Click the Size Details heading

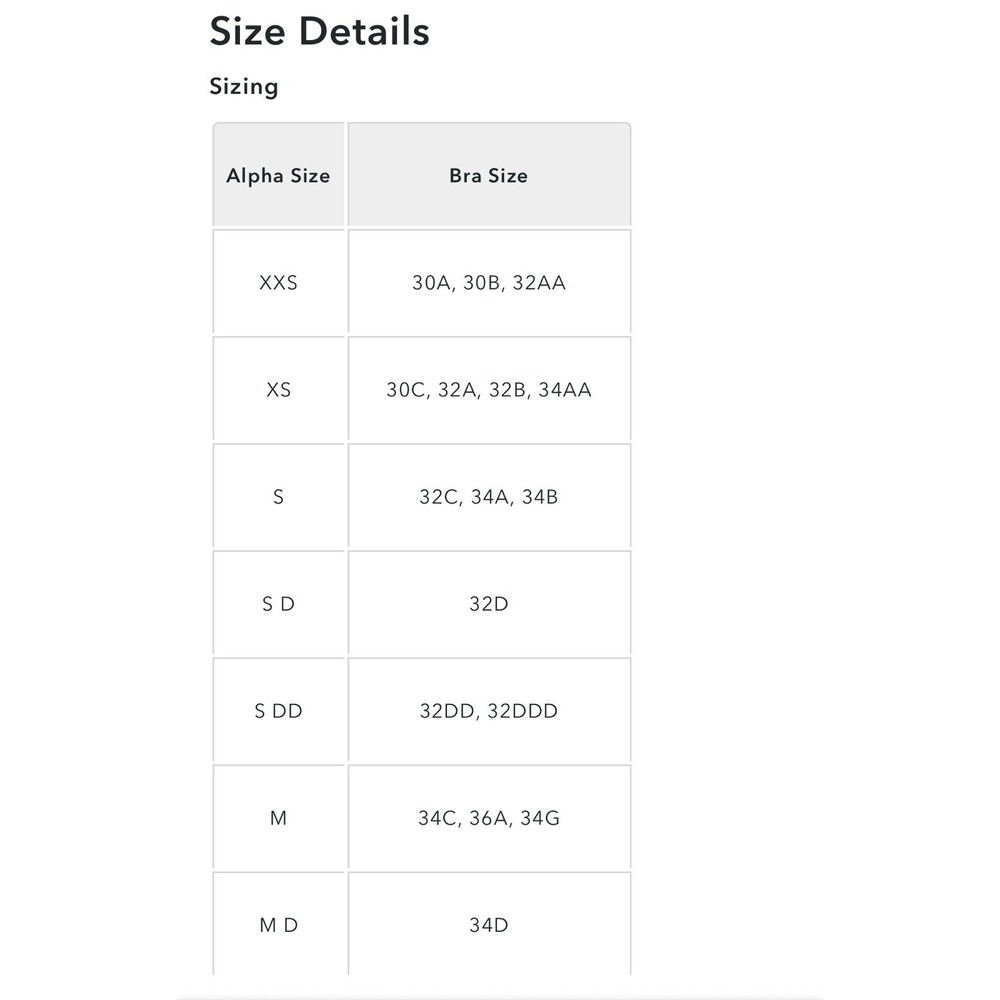pos(320,31)
